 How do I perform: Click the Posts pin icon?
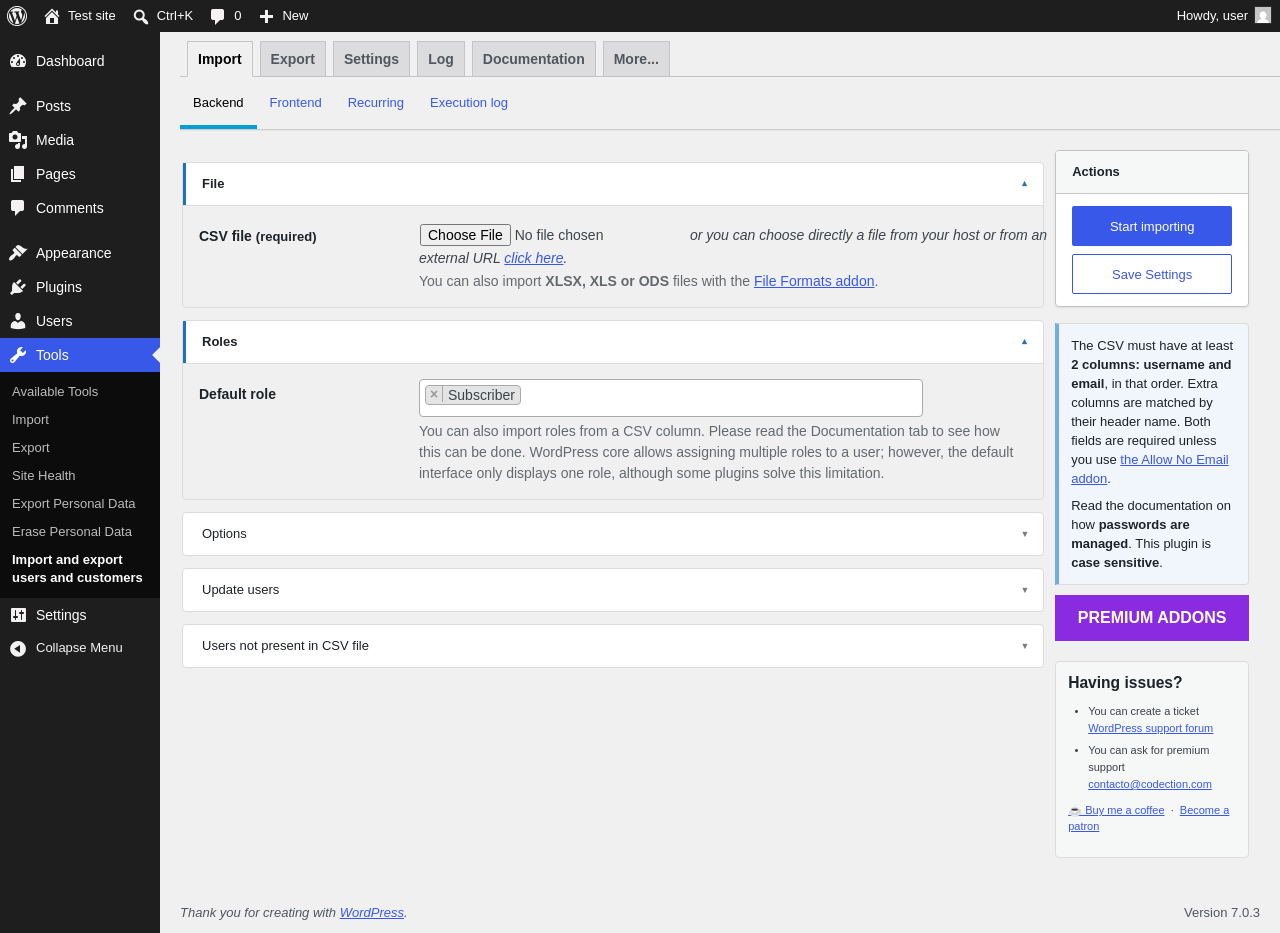[x=18, y=106]
